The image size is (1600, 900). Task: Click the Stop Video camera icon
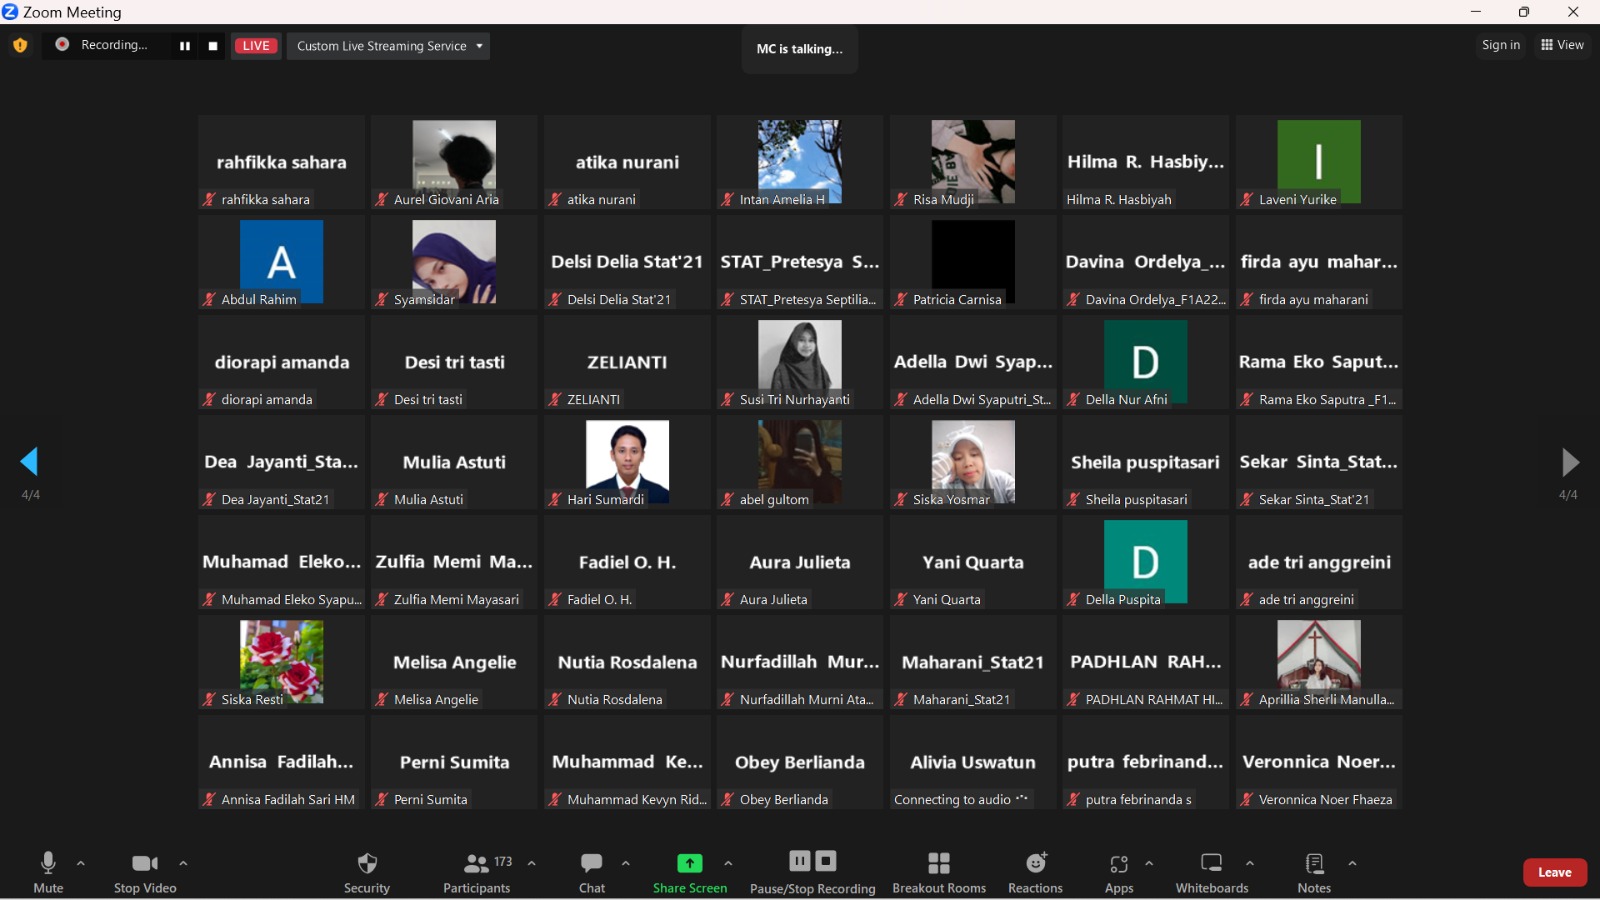tap(145, 863)
